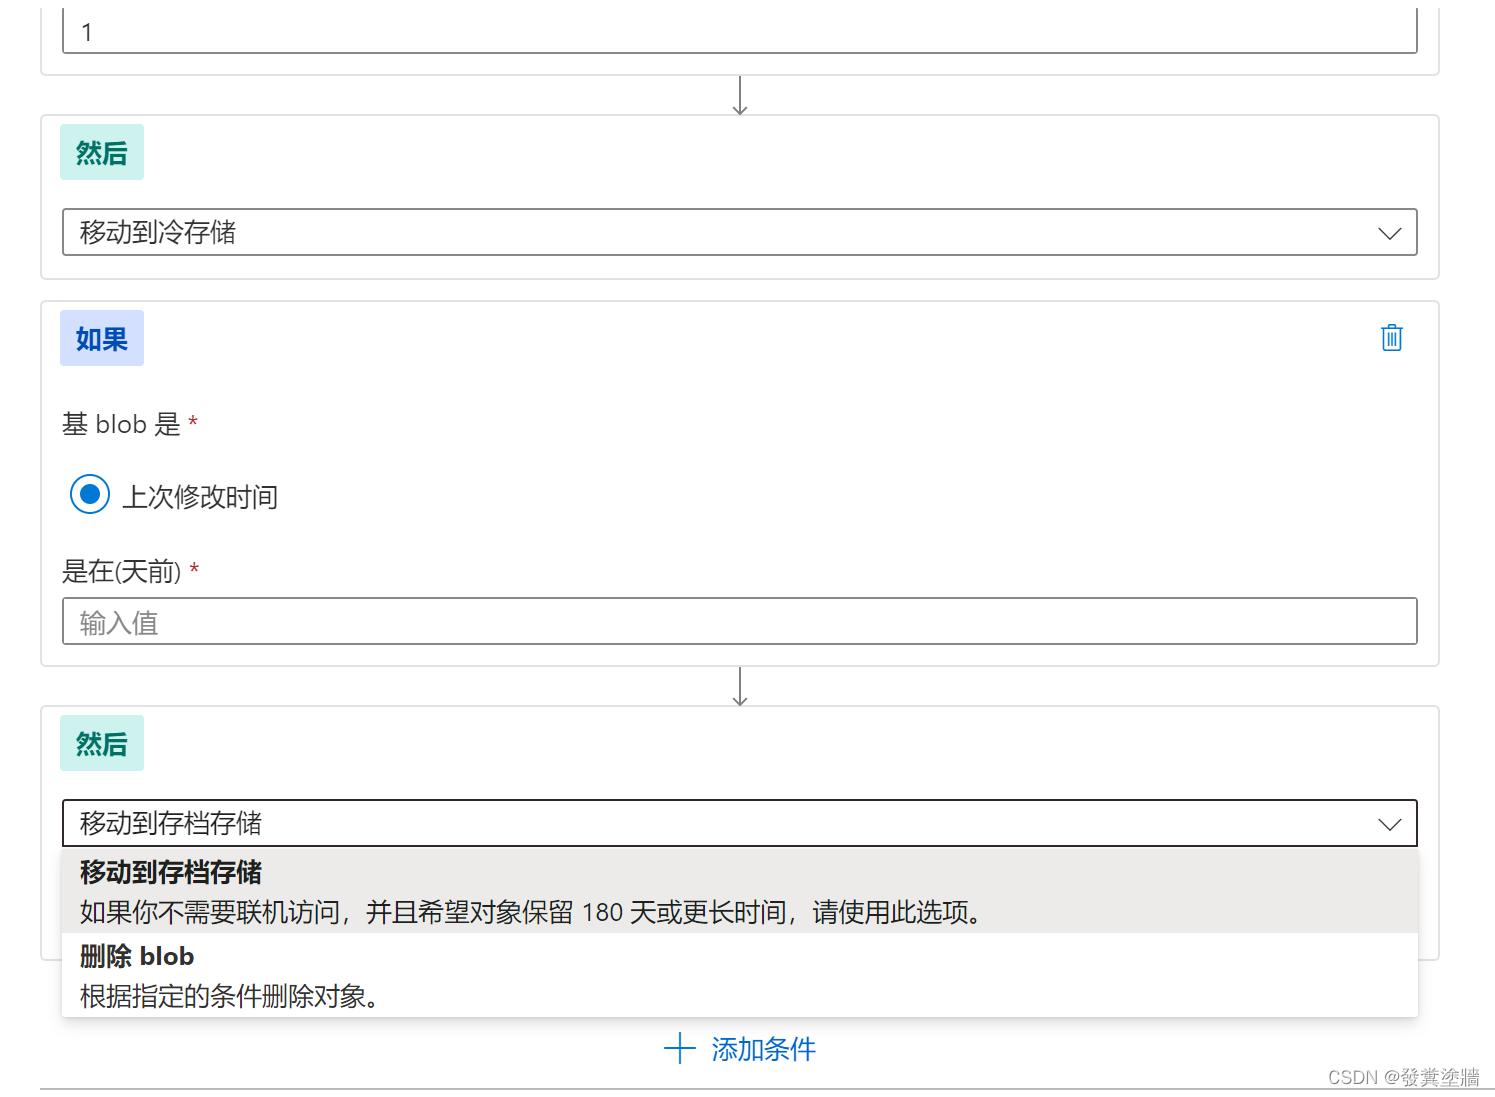The width and height of the screenshot is (1495, 1097).
Task: Click the plus icon beside 添加条件
Action: click(680, 1048)
